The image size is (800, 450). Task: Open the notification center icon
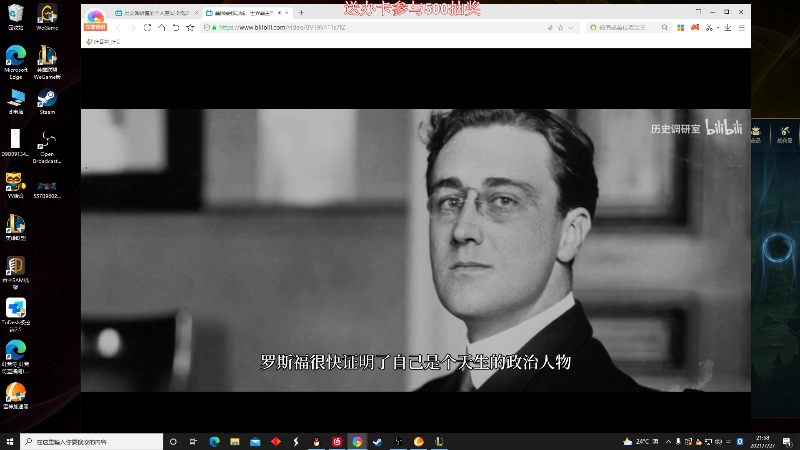click(788, 442)
